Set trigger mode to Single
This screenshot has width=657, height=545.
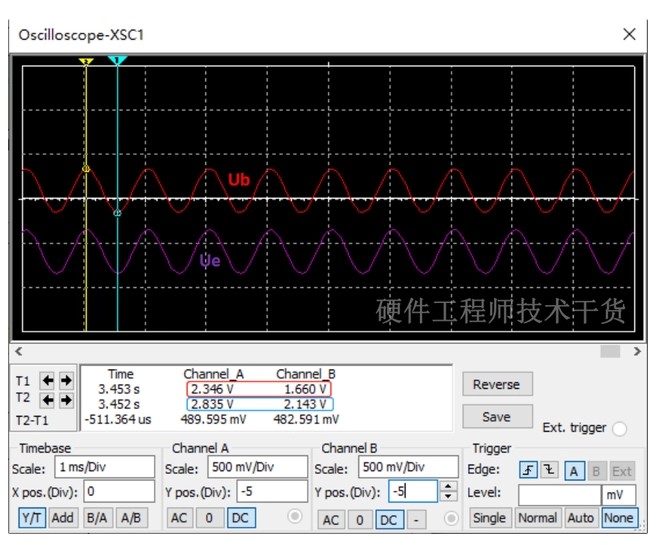tap(489, 518)
